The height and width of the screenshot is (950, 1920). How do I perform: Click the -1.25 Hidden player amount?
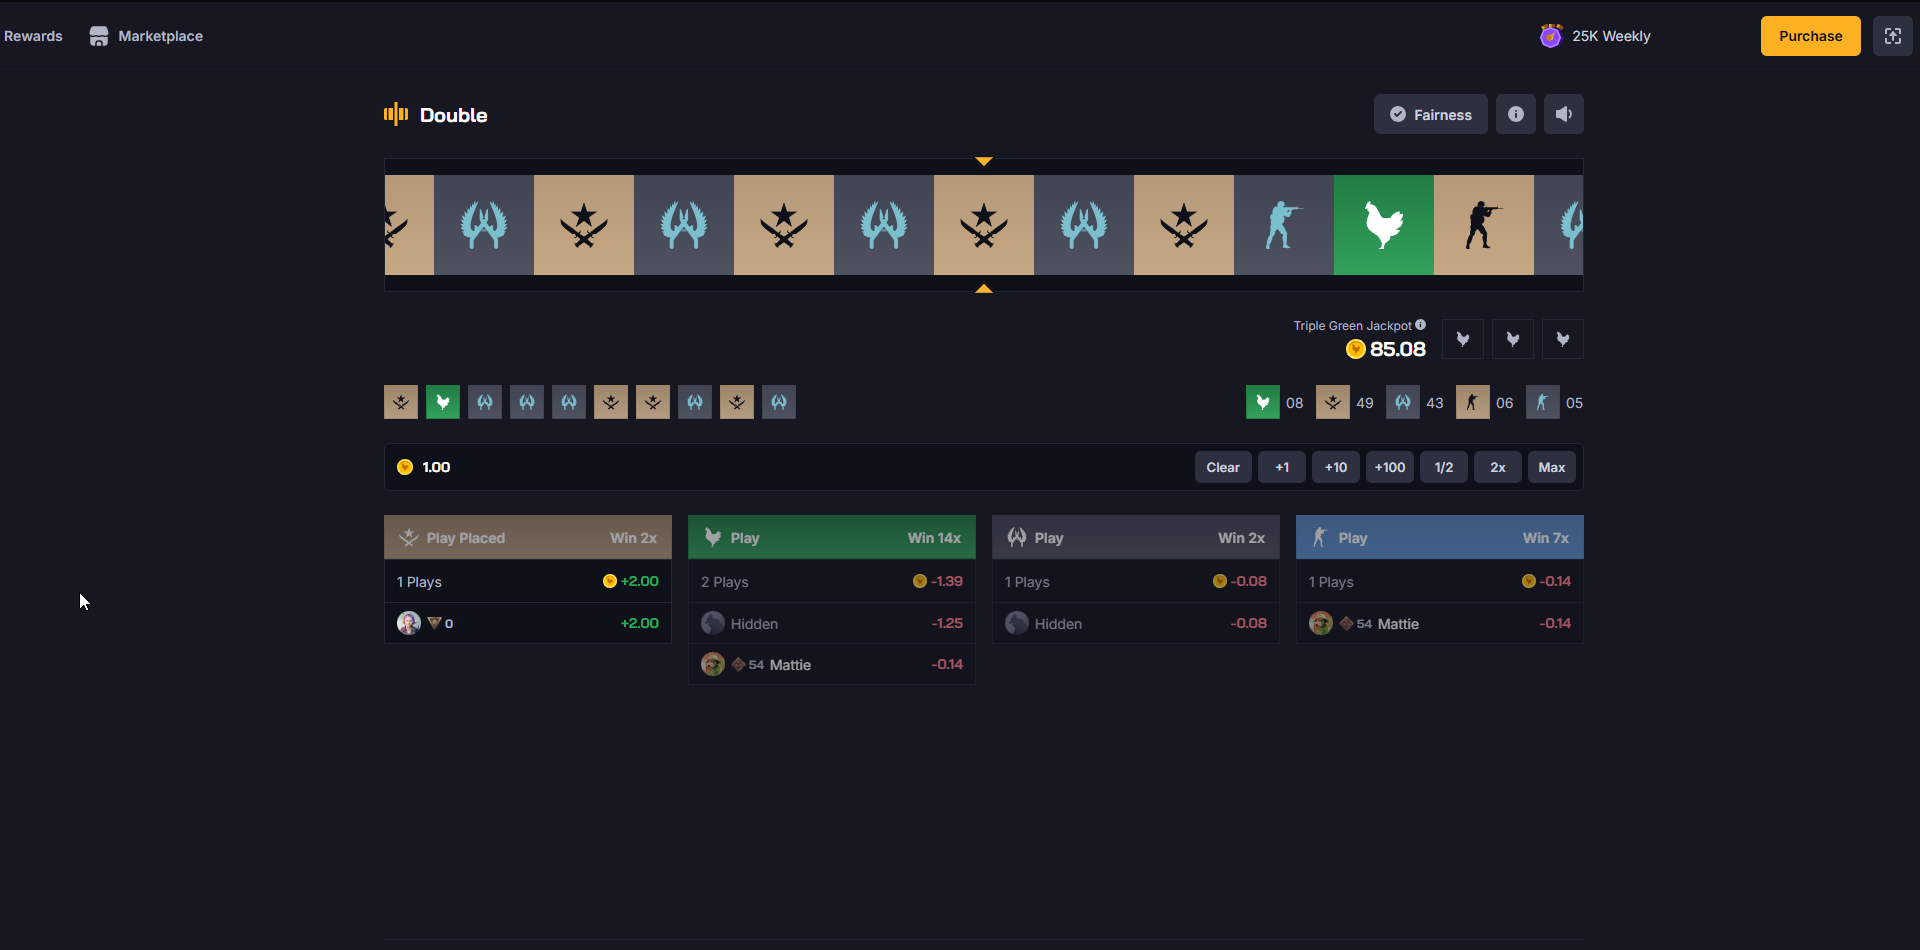(947, 623)
